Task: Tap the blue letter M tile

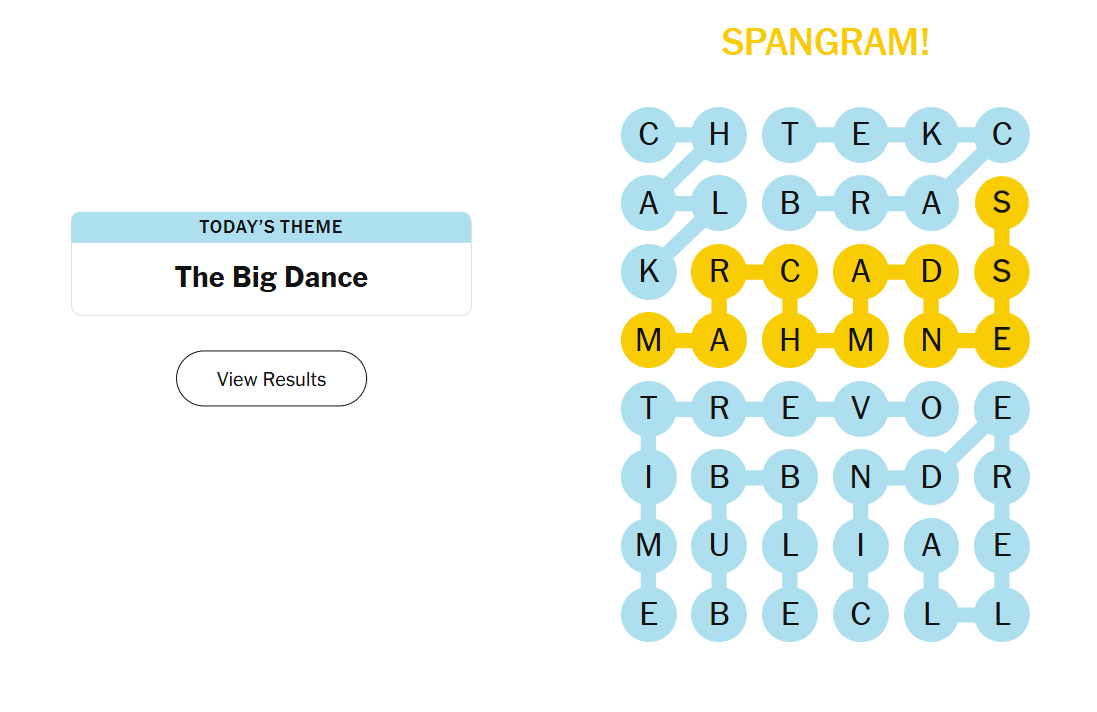Action: pos(649,546)
